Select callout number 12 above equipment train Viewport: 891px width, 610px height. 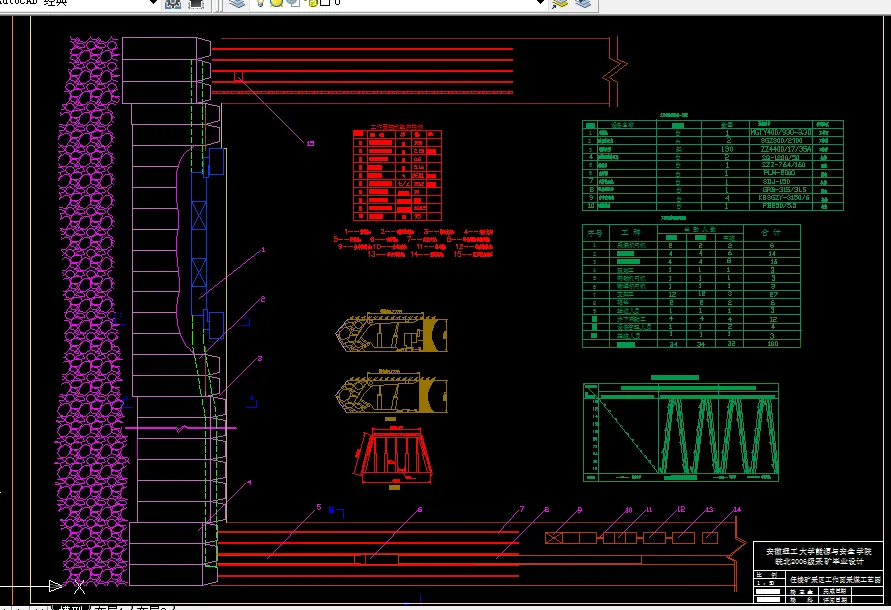(x=681, y=509)
